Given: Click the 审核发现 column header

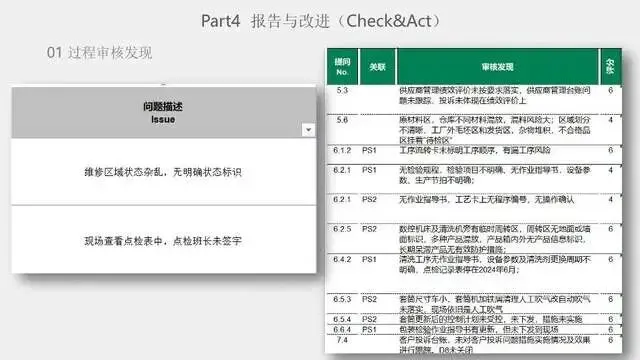Looking at the screenshot, I should 498,67.
